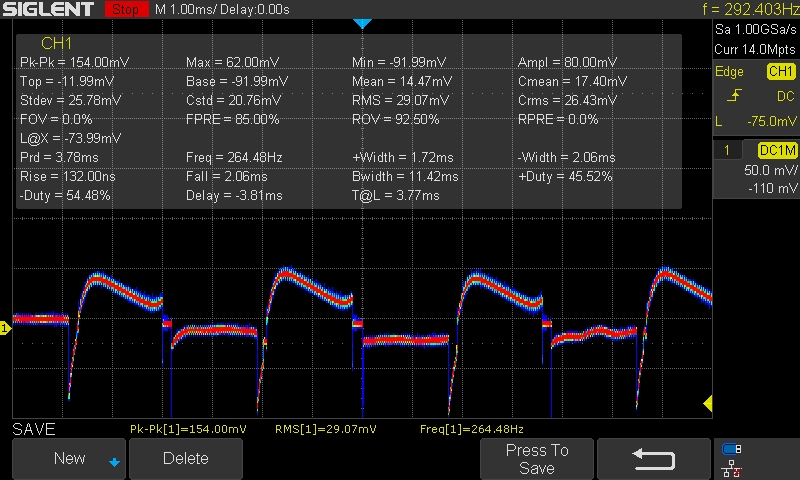This screenshot has height=480, width=800.
Task: Click the Delay = -3.81ms measurement
Action: click(234, 195)
